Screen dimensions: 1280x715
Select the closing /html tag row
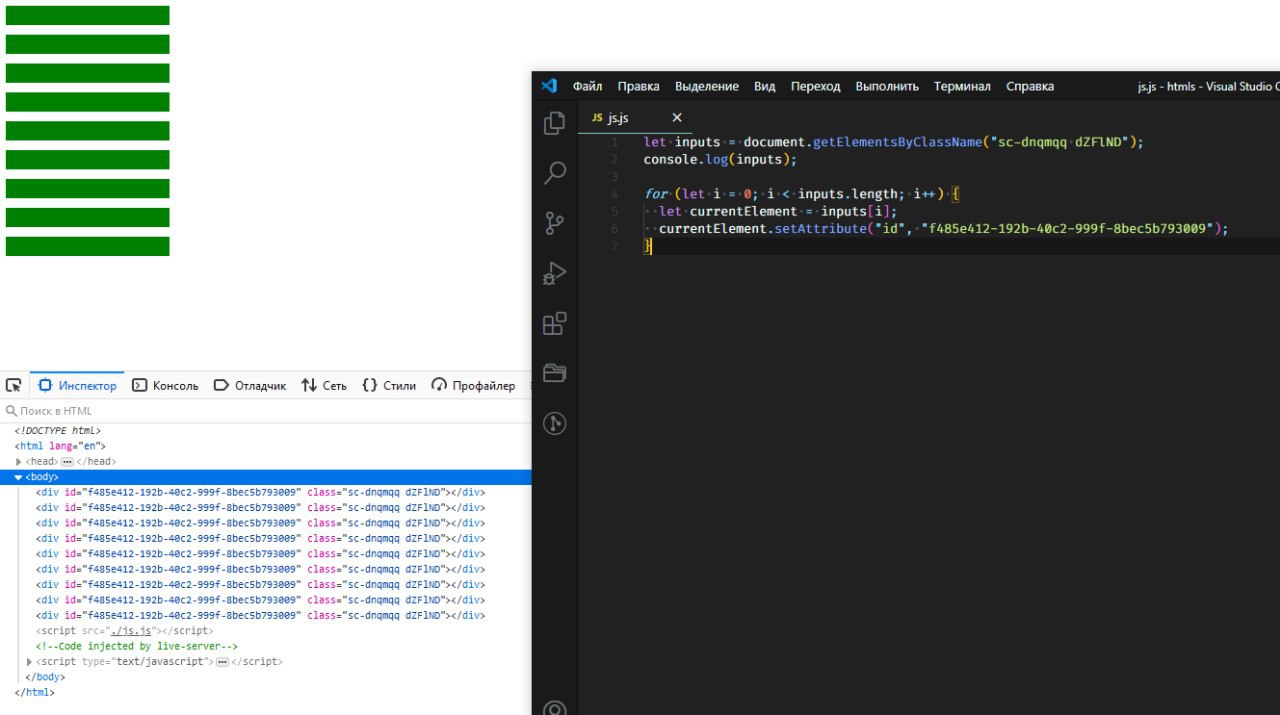point(34,692)
